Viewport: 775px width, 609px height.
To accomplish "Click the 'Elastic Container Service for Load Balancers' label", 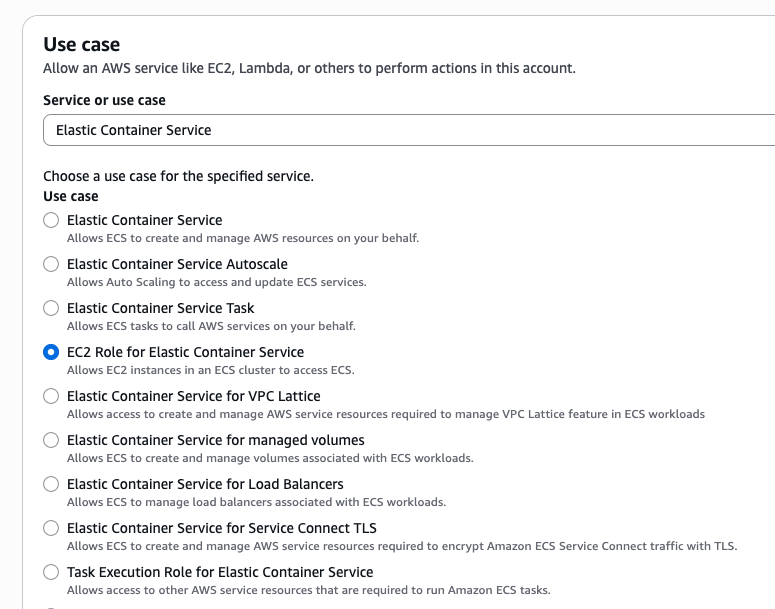I will pyautogui.click(x=205, y=484).
